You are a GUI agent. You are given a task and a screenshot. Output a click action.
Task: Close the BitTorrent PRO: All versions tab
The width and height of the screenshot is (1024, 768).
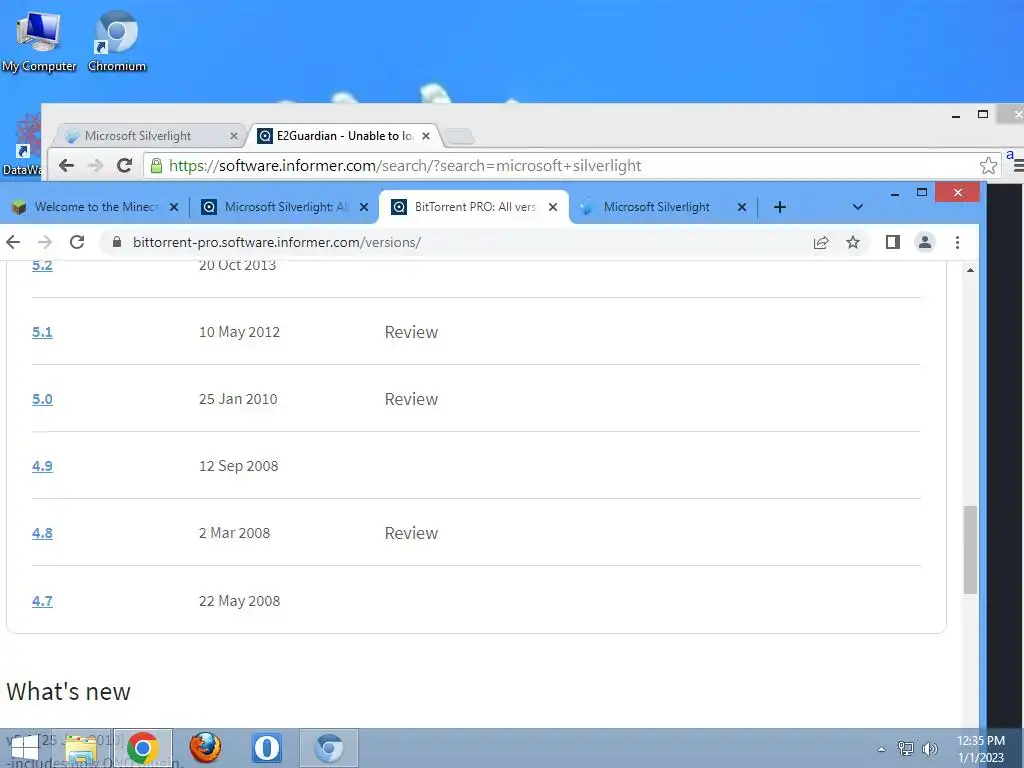click(x=552, y=207)
